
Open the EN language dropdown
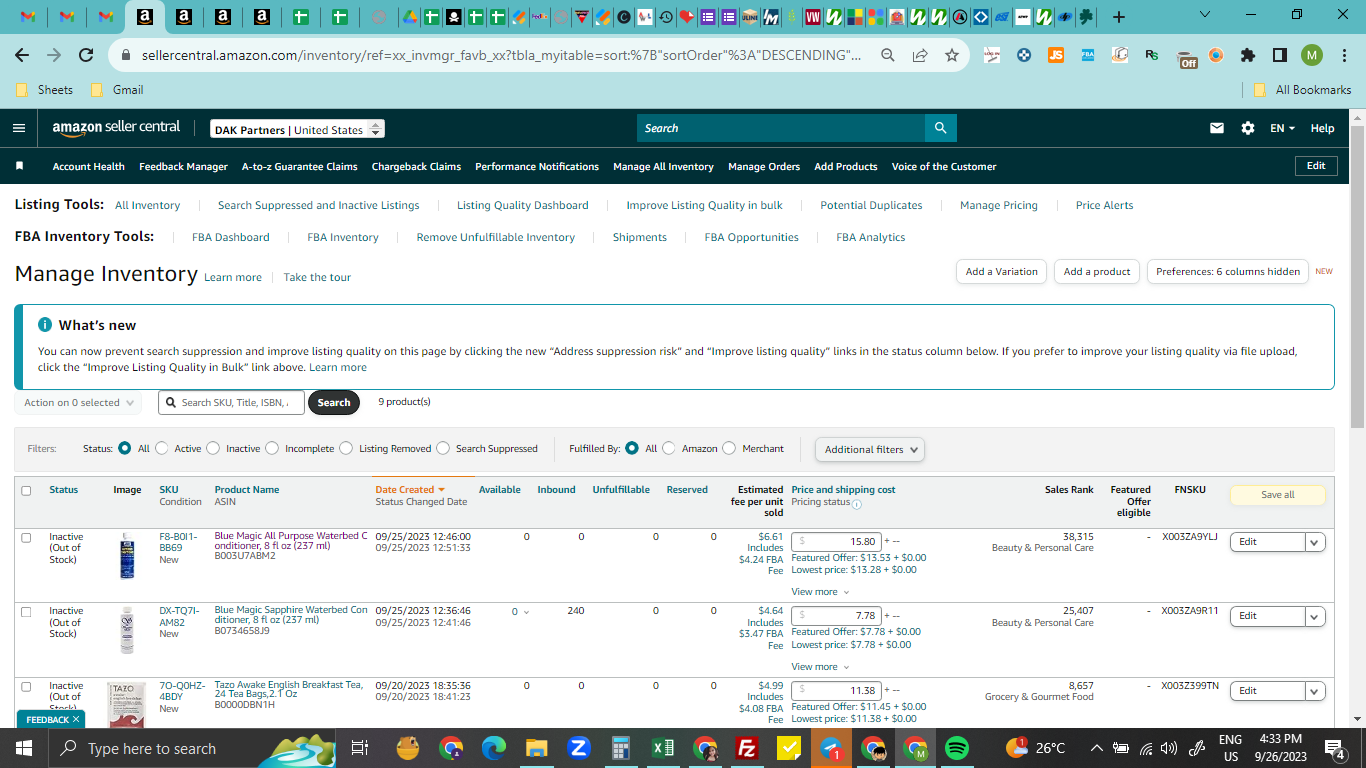(x=1283, y=128)
